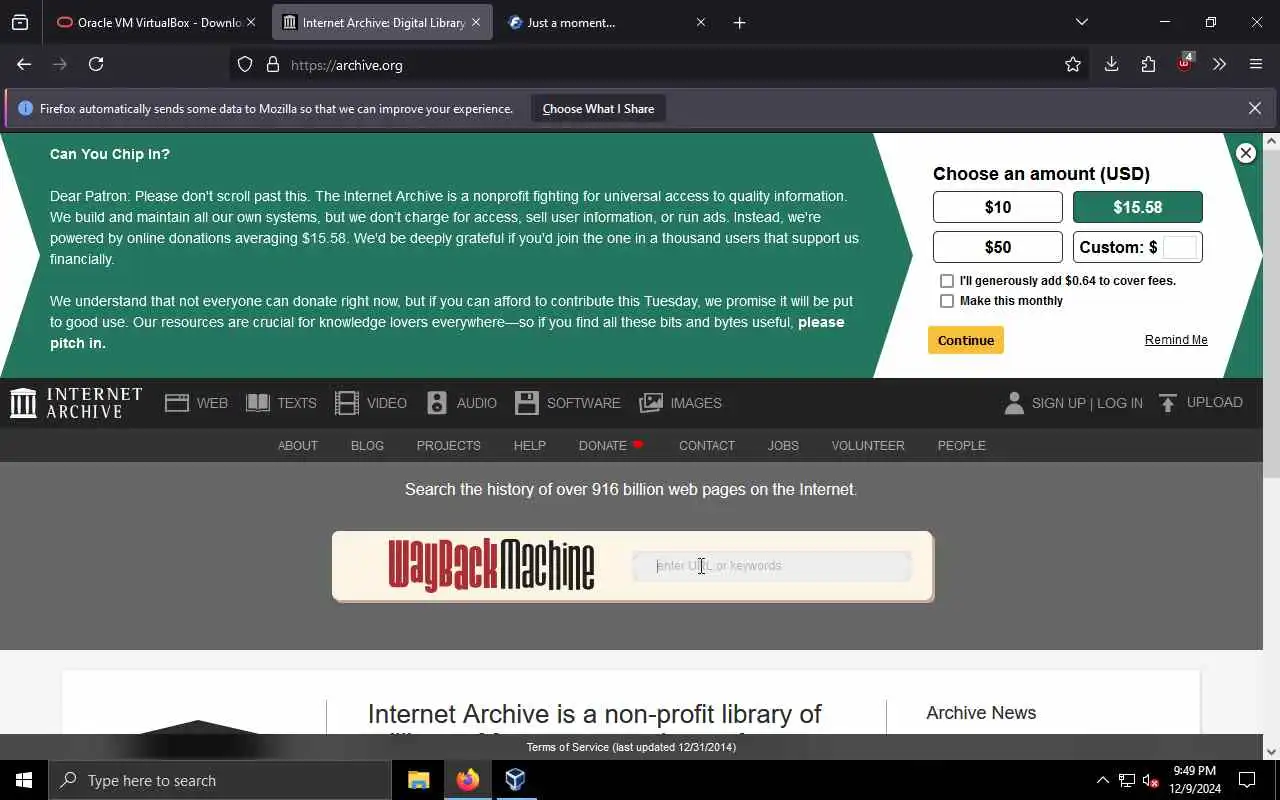Open the Audio speaker icon
Image resolution: width=1280 pixels, height=800 pixels.
(x=437, y=403)
